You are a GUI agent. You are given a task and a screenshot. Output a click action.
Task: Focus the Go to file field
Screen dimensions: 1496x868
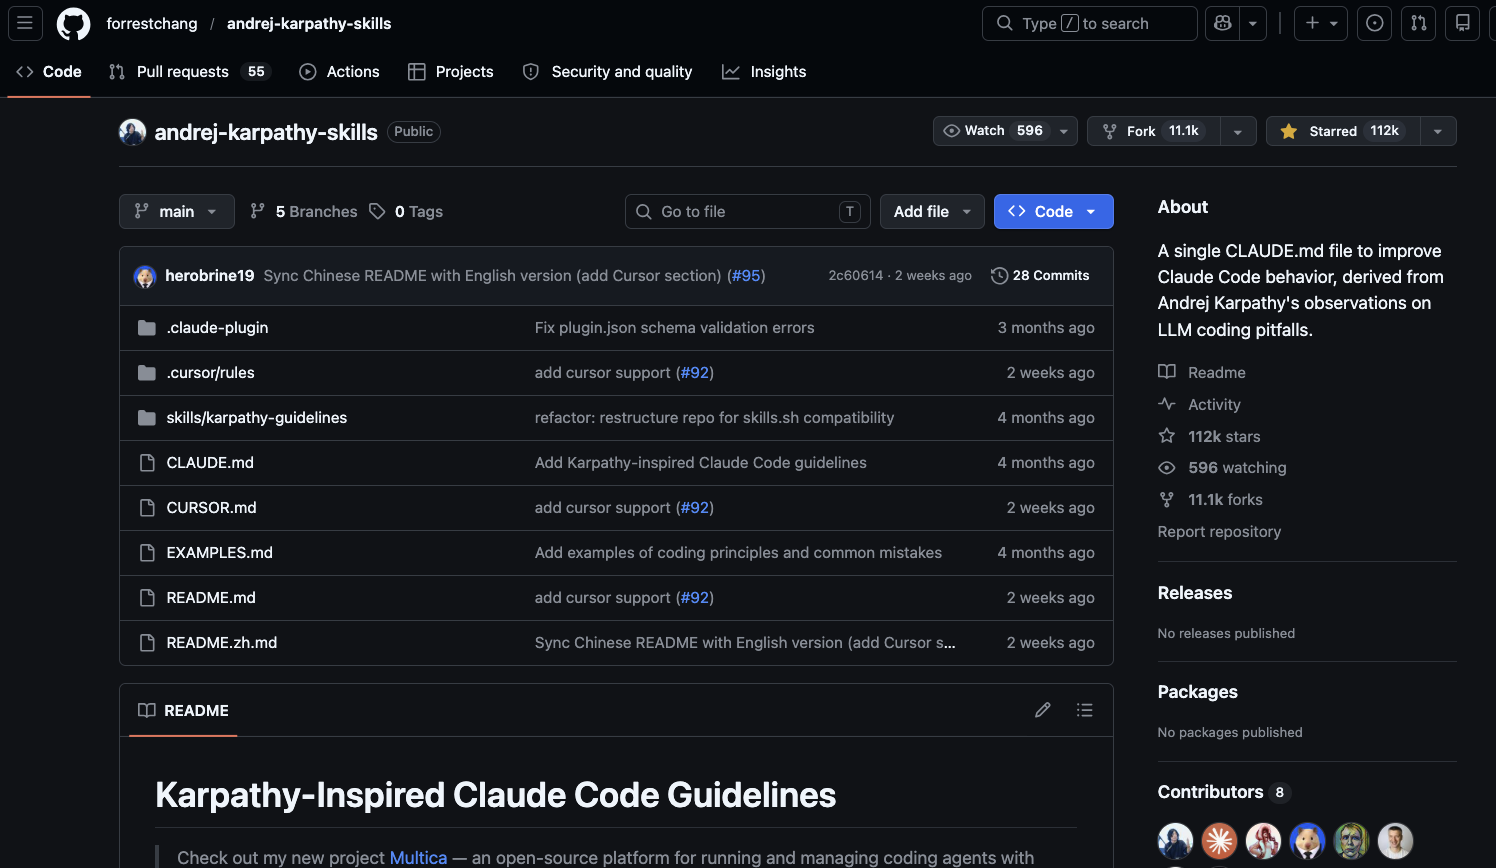(x=748, y=211)
